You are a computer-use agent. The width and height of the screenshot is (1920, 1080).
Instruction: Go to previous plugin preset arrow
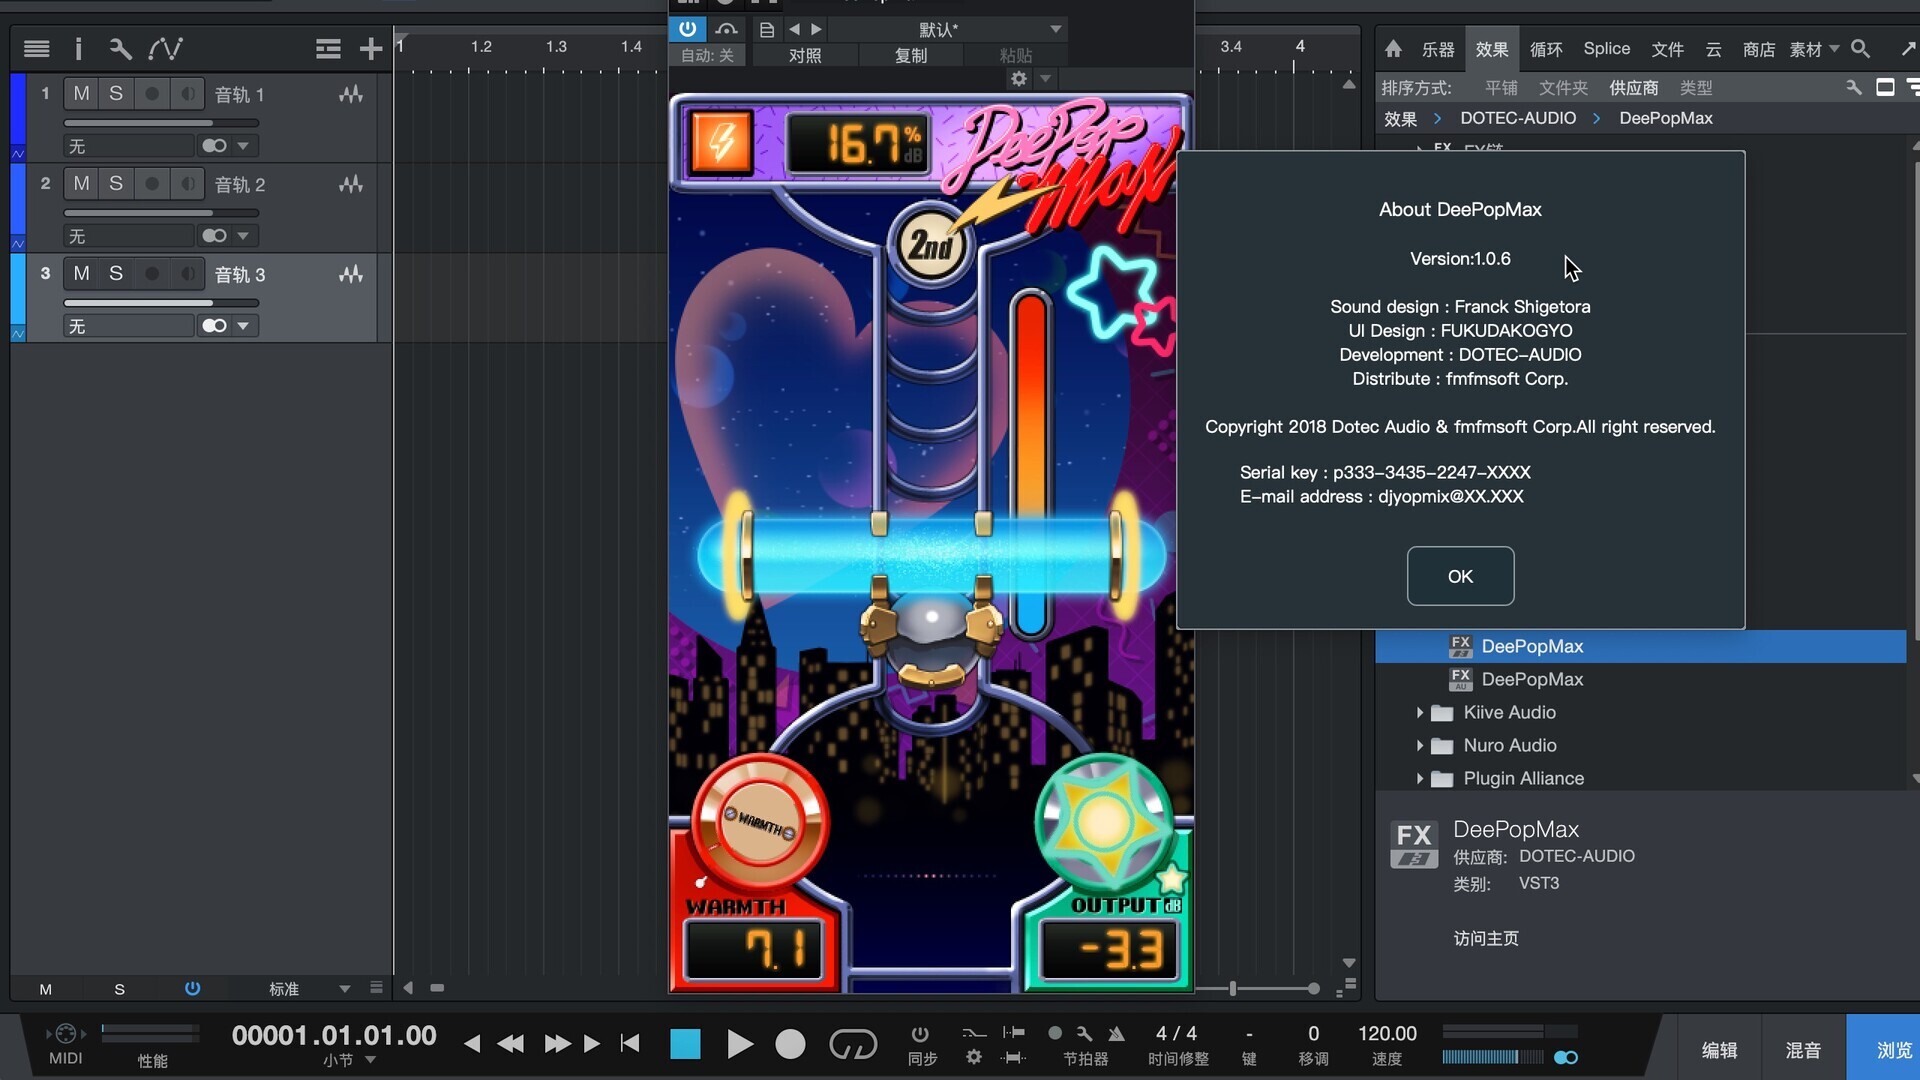coord(794,29)
